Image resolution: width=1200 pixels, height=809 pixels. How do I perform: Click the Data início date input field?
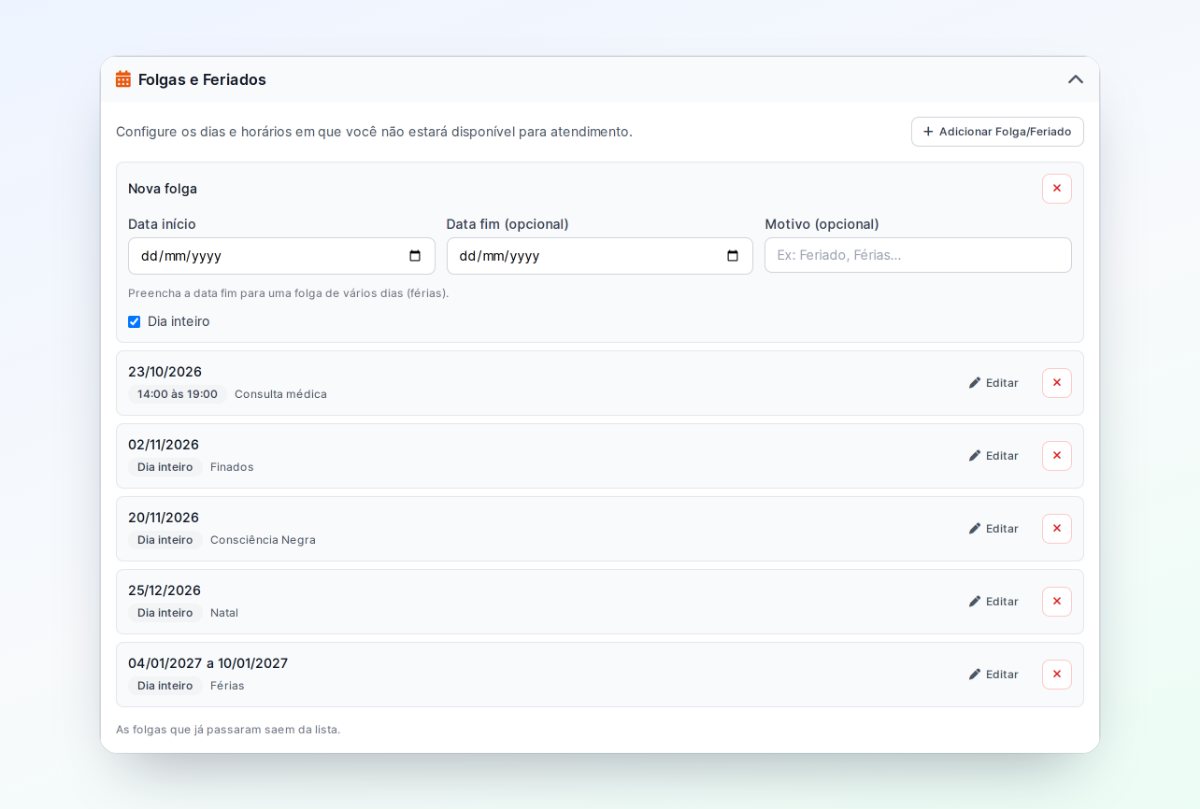pyautogui.click(x=281, y=256)
